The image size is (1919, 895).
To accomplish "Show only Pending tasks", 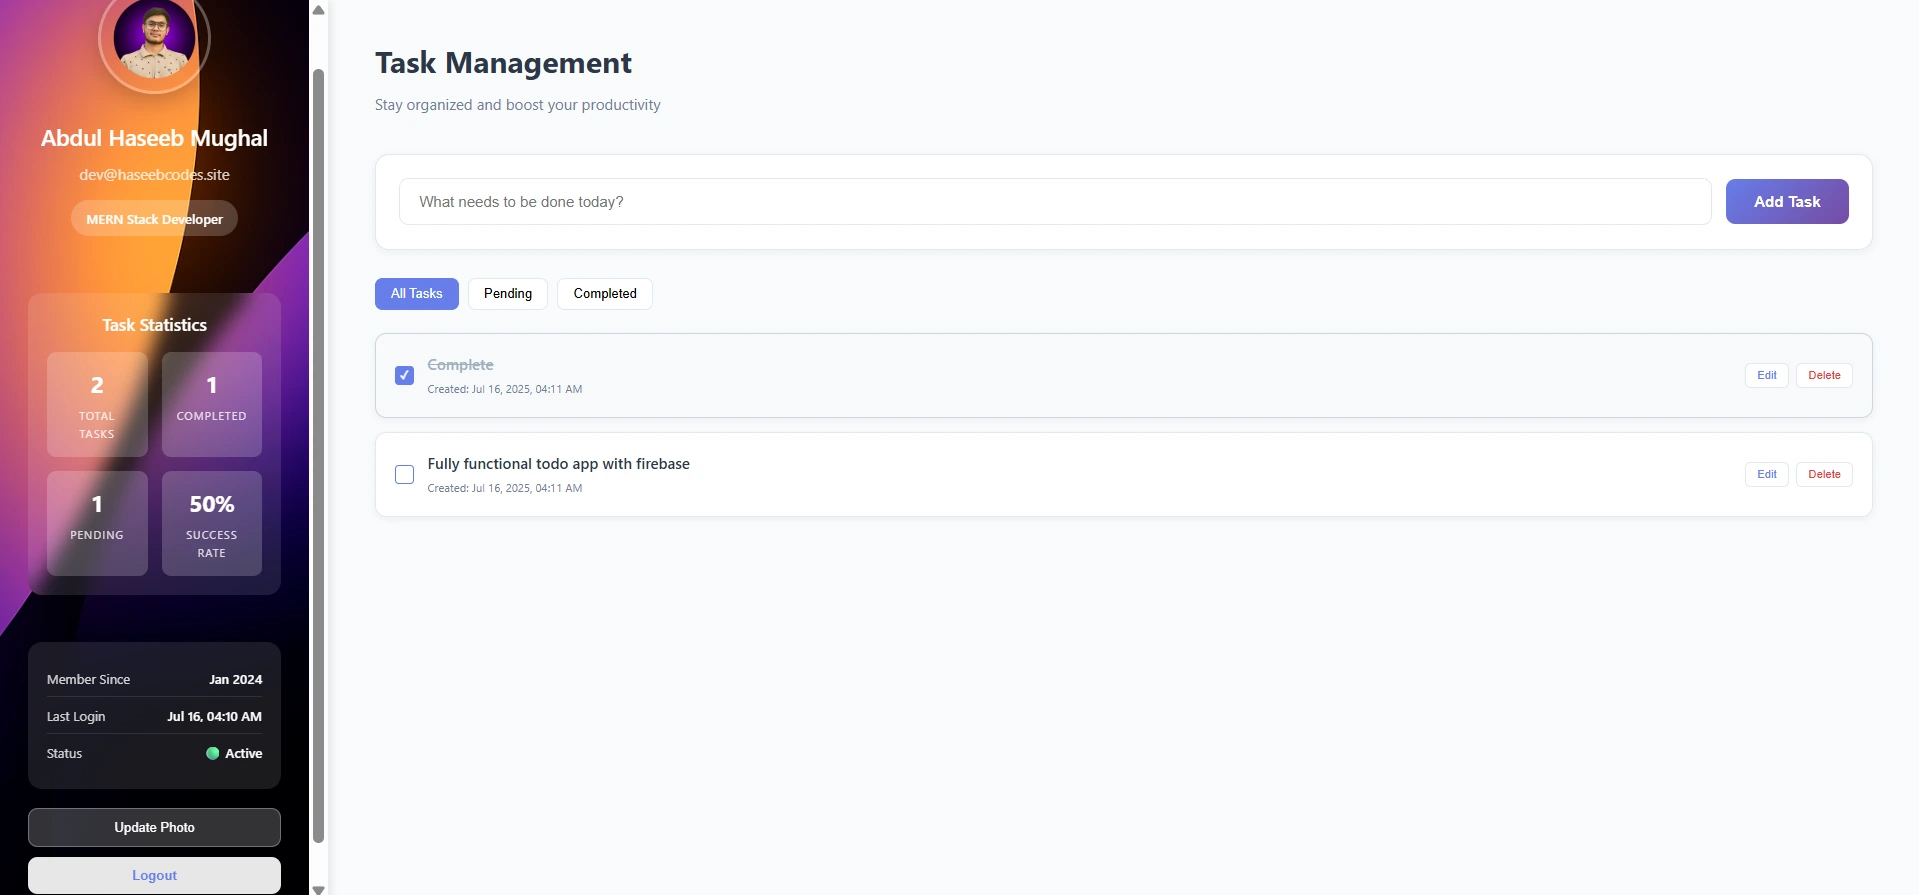I will pyautogui.click(x=507, y=294).
